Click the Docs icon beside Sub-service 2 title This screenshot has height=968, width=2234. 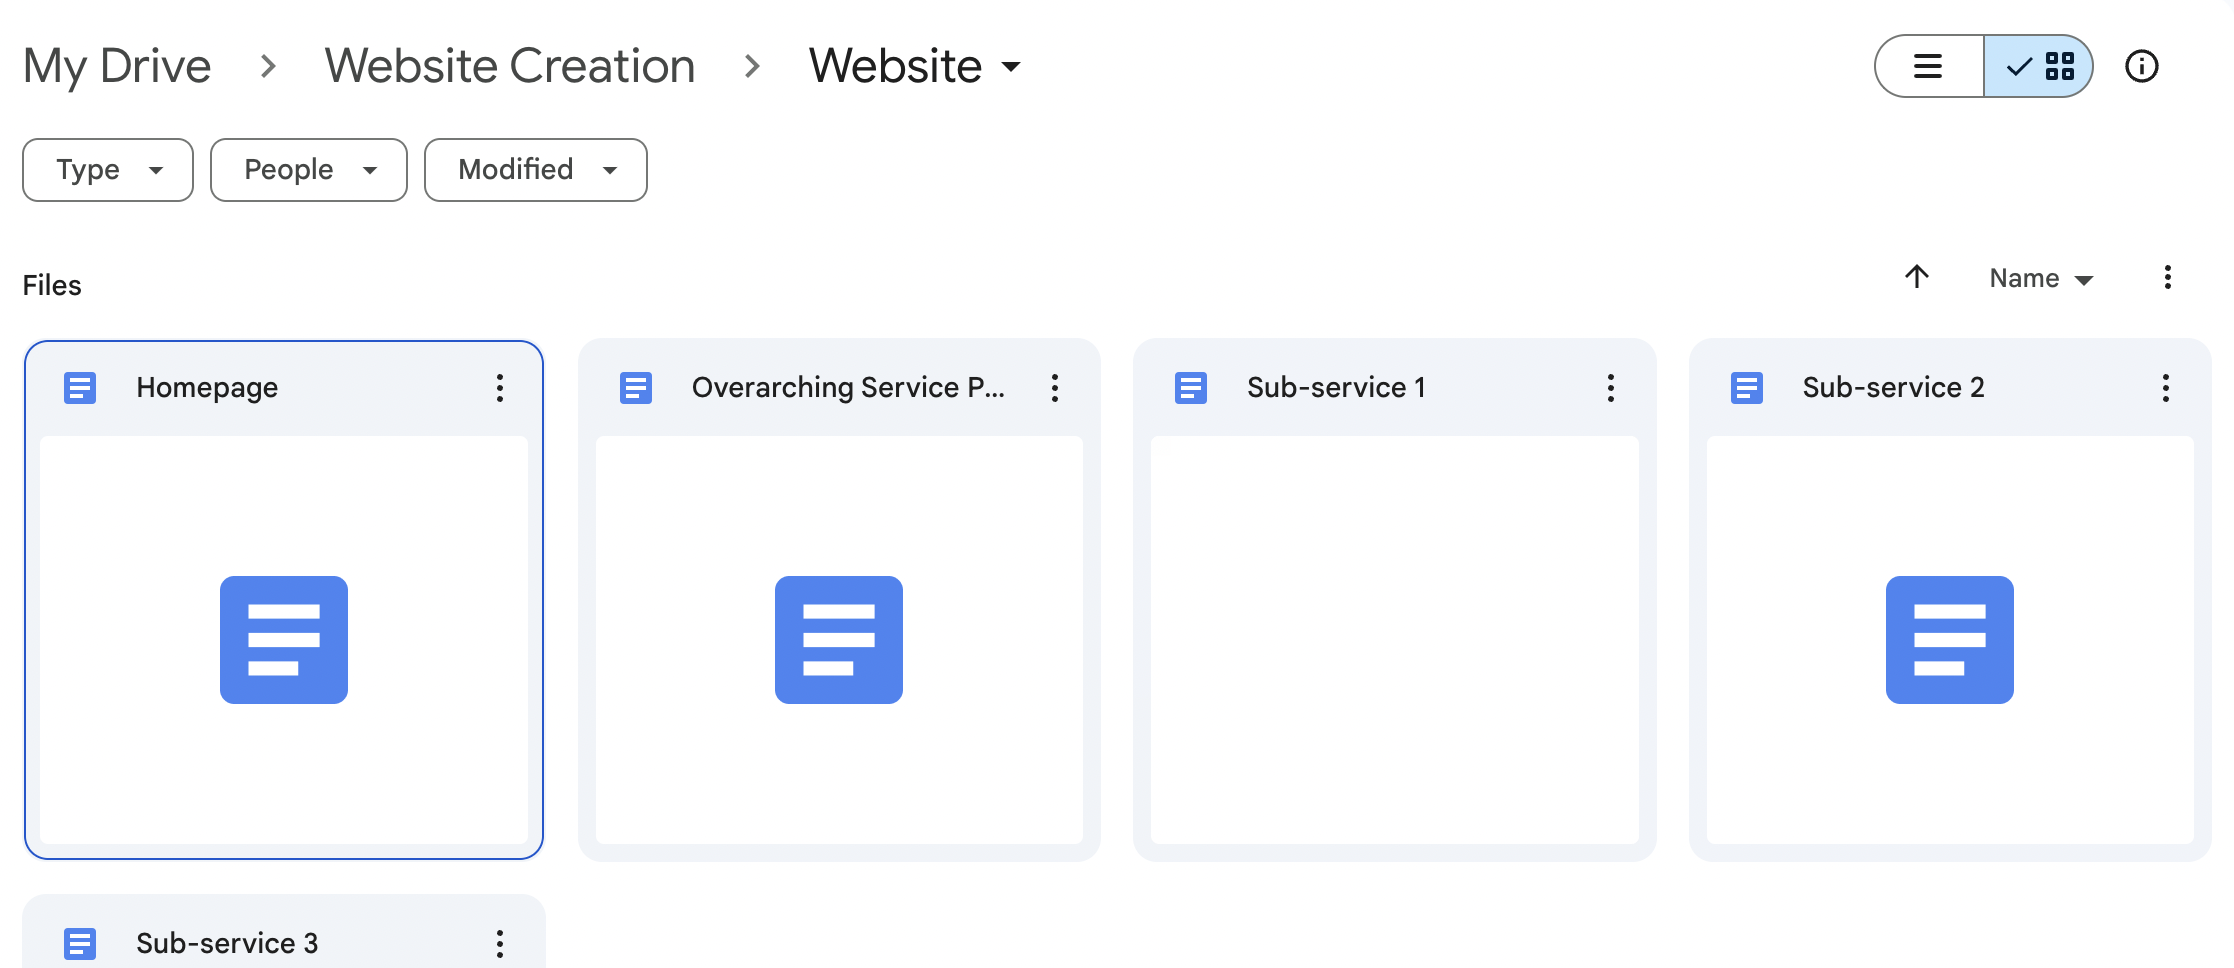pos(1747,388)
